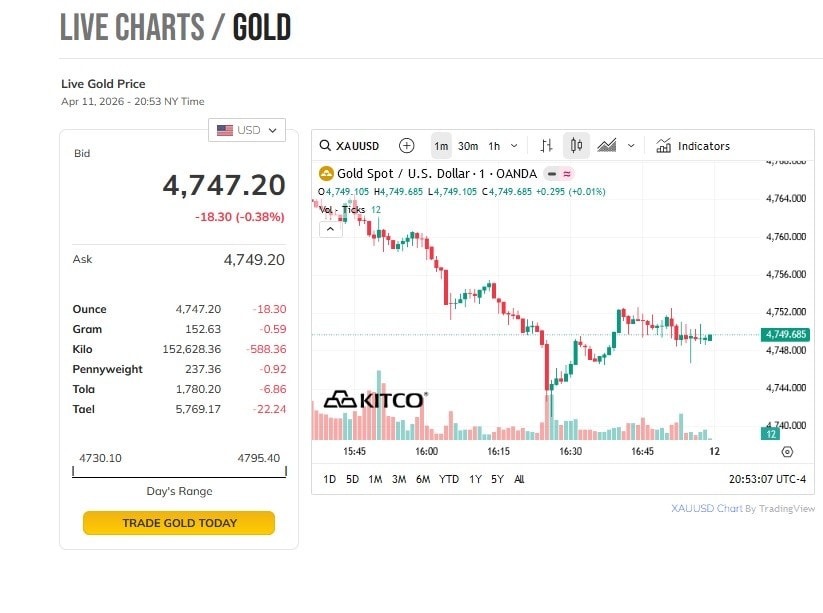Click the 20:53:07 UTC-4 timezone selector
823x613 pixels.
click(x=767, y=479)
